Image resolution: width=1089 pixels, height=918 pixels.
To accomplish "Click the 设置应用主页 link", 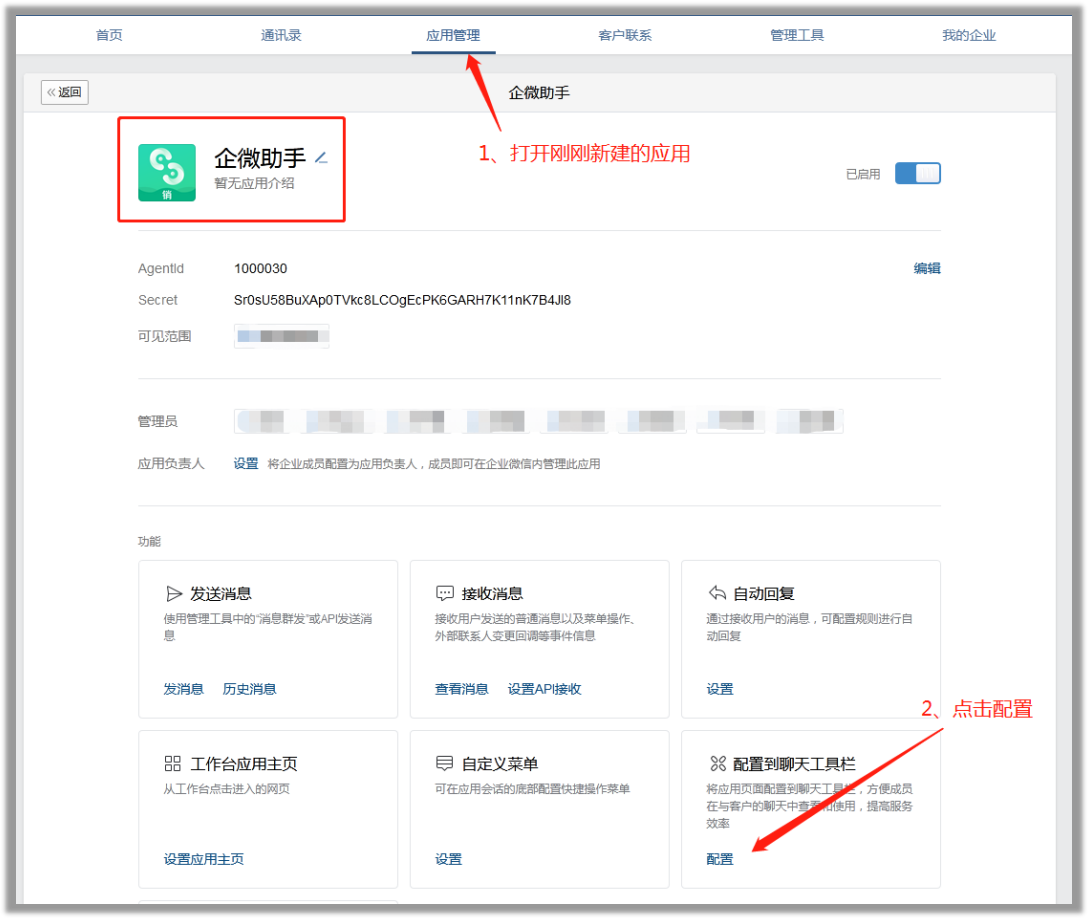I will point(203,859).
